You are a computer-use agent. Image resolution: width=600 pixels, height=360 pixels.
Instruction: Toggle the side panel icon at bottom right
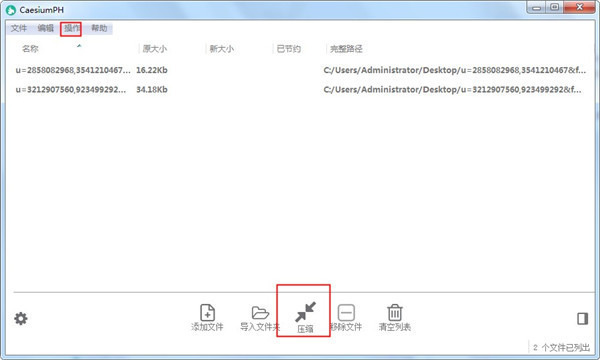click(x=582, y=318)
